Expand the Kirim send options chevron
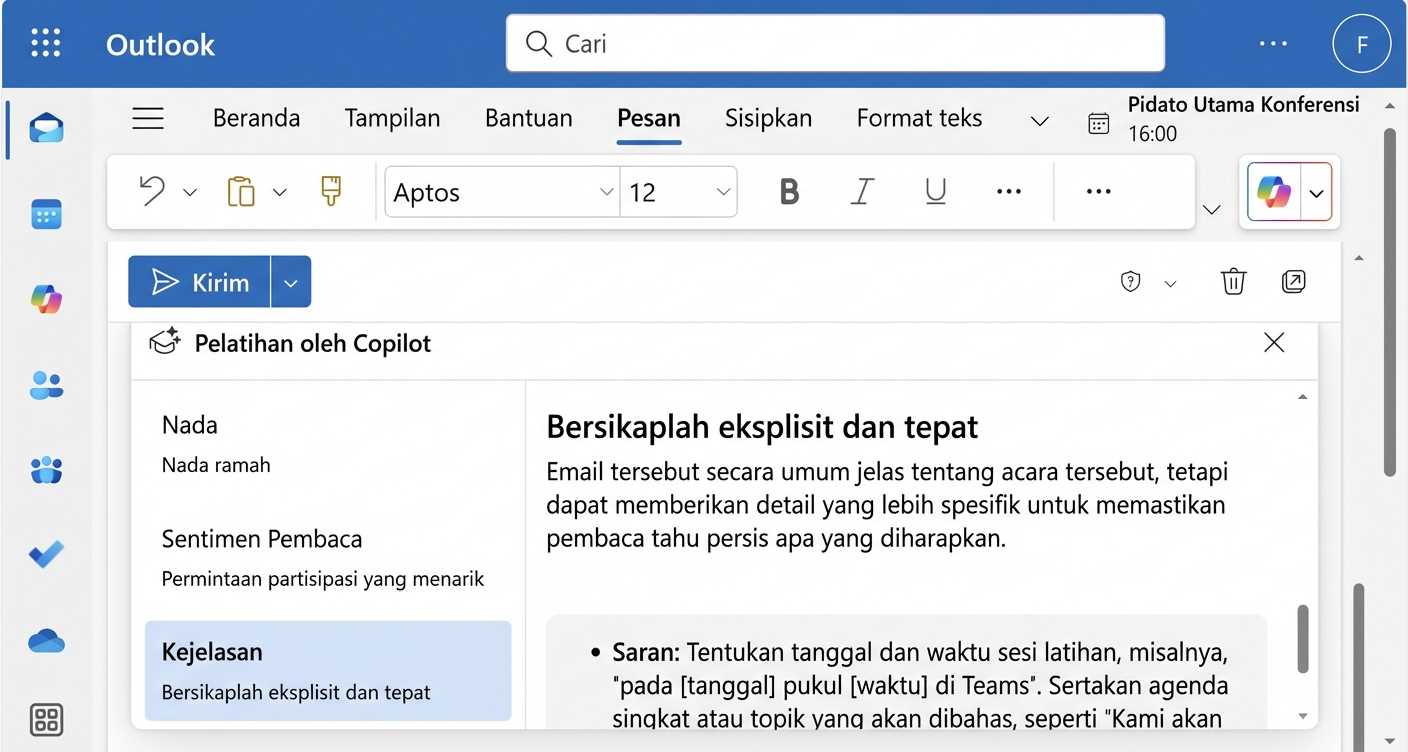Viewport: 1408px width, 752px height. (291, 281)
